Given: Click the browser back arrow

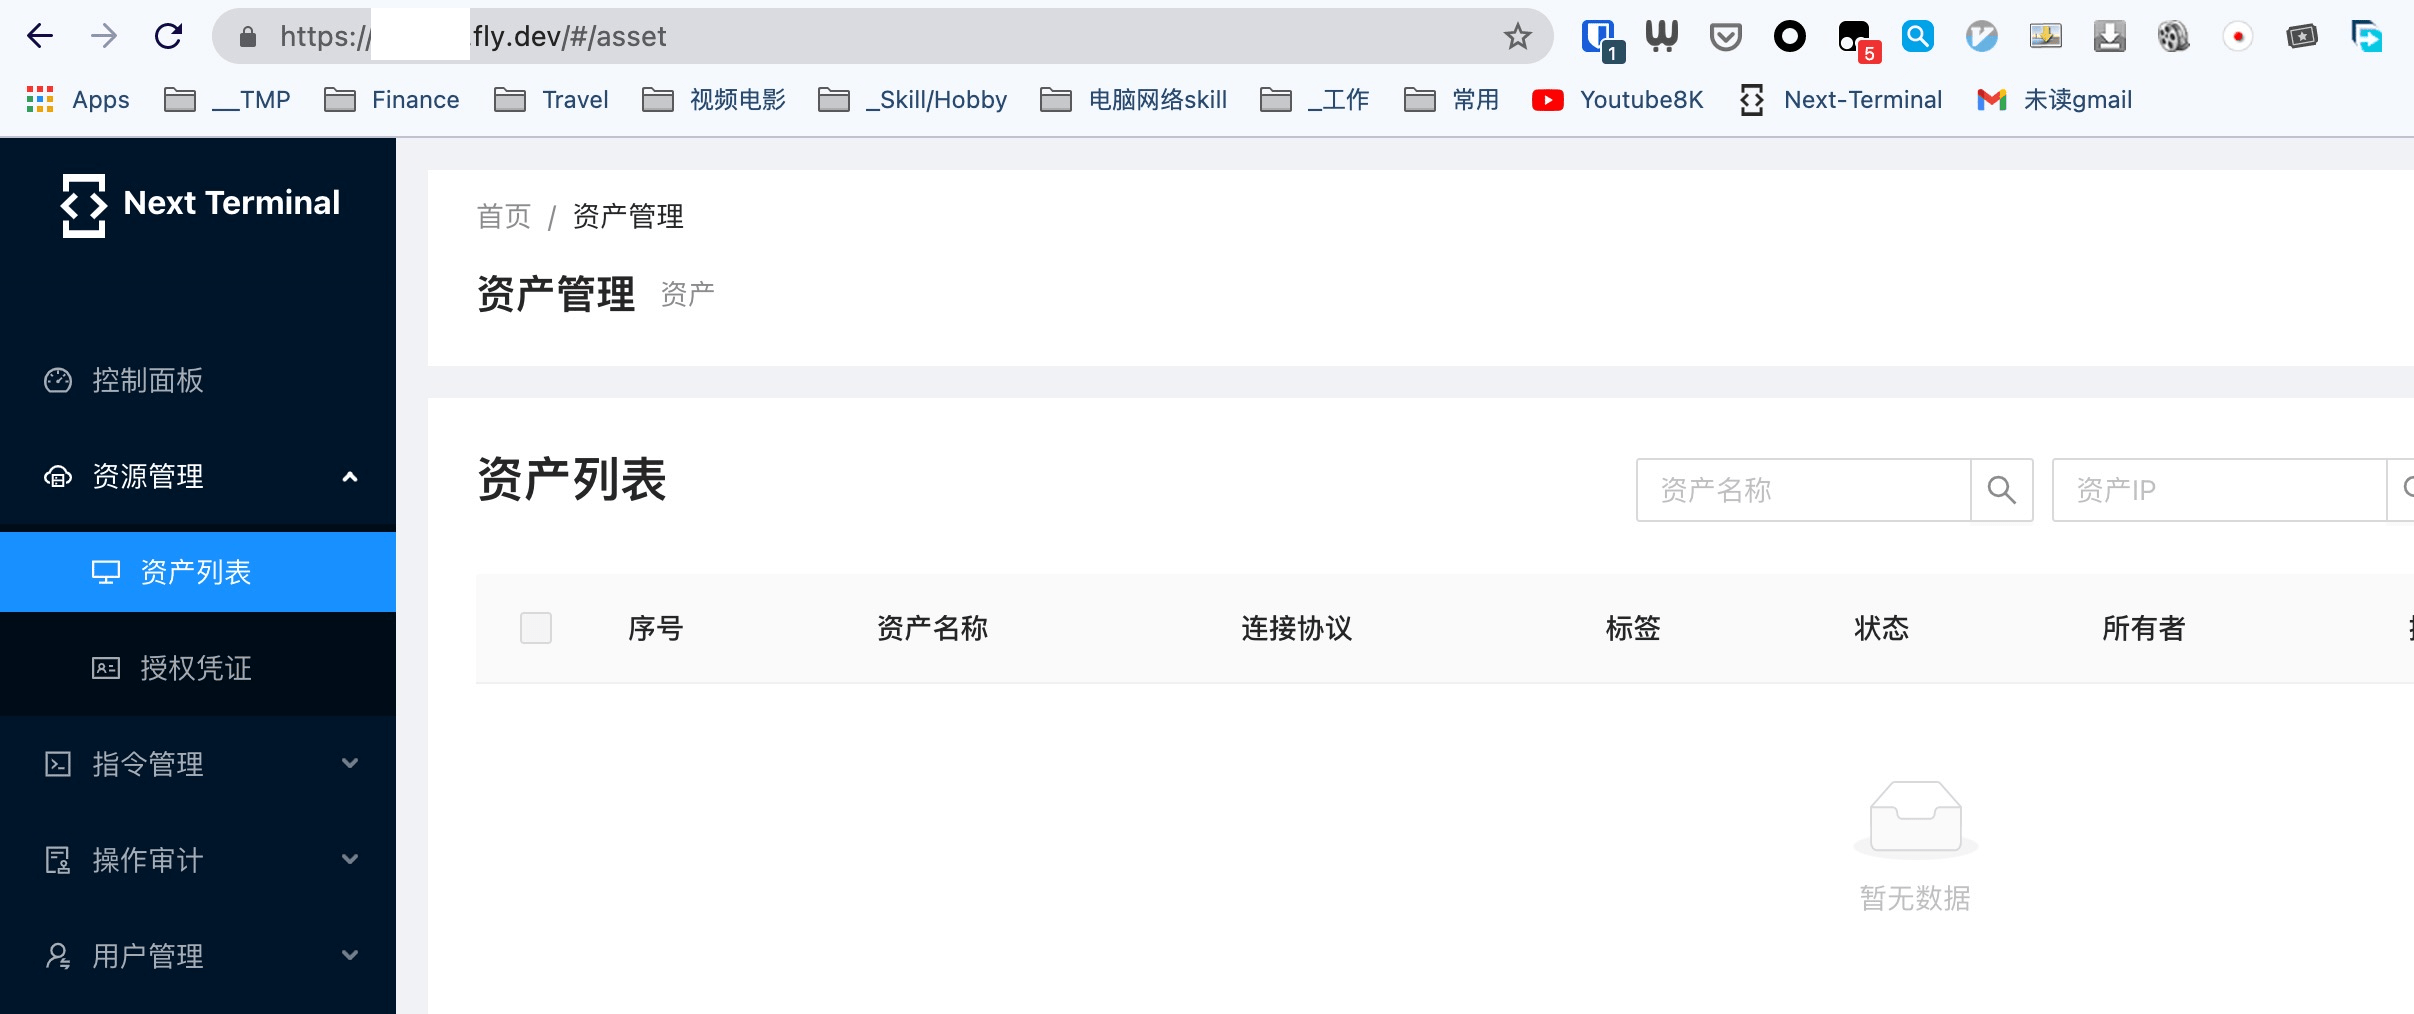Looking at the screenshot, I should point(39,36).
